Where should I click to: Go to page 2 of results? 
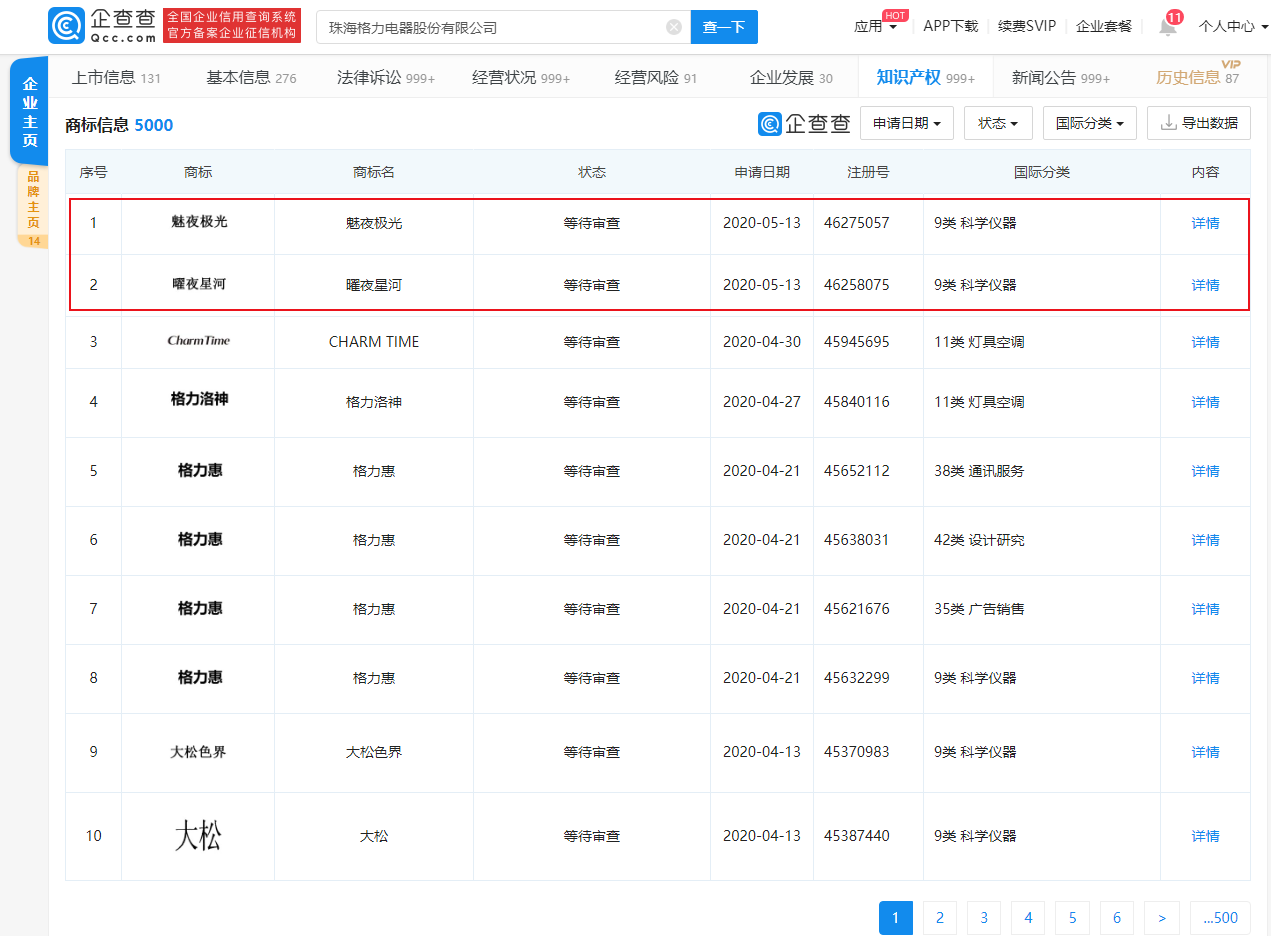coord(940,918)
